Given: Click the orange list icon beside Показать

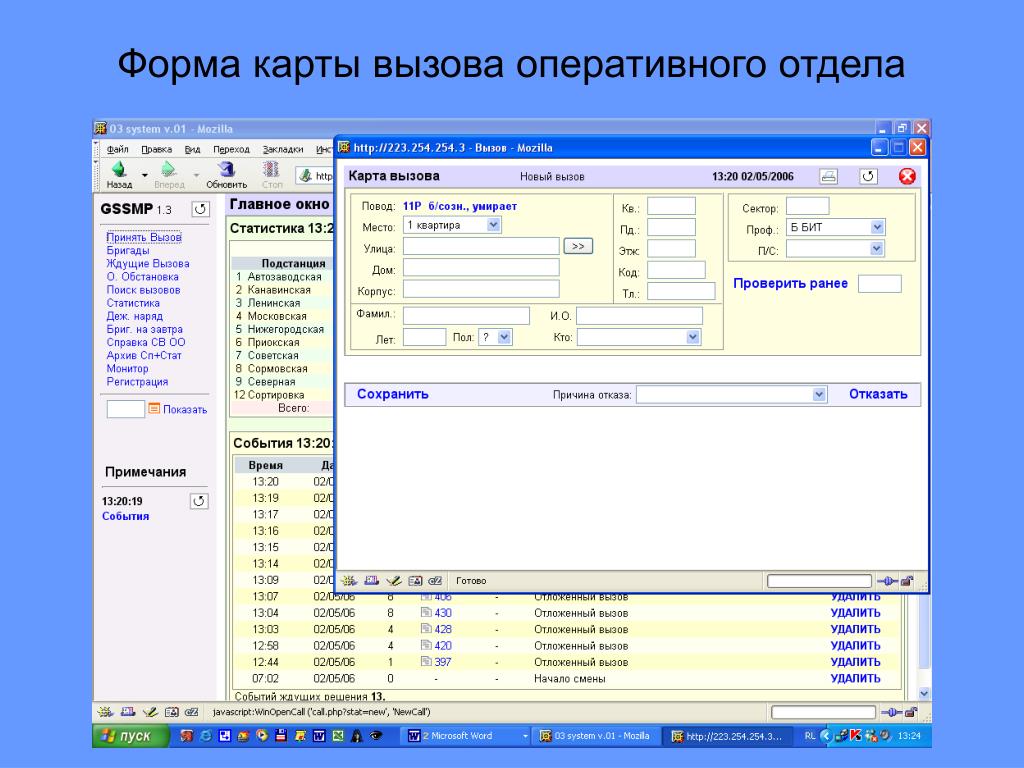Looking at the screenshot, I should tap(154, 409).
